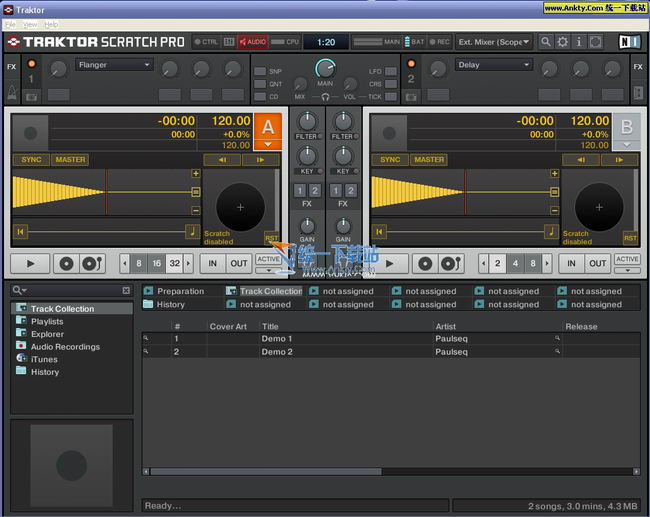Enable SNP snap checkbox

260,71
